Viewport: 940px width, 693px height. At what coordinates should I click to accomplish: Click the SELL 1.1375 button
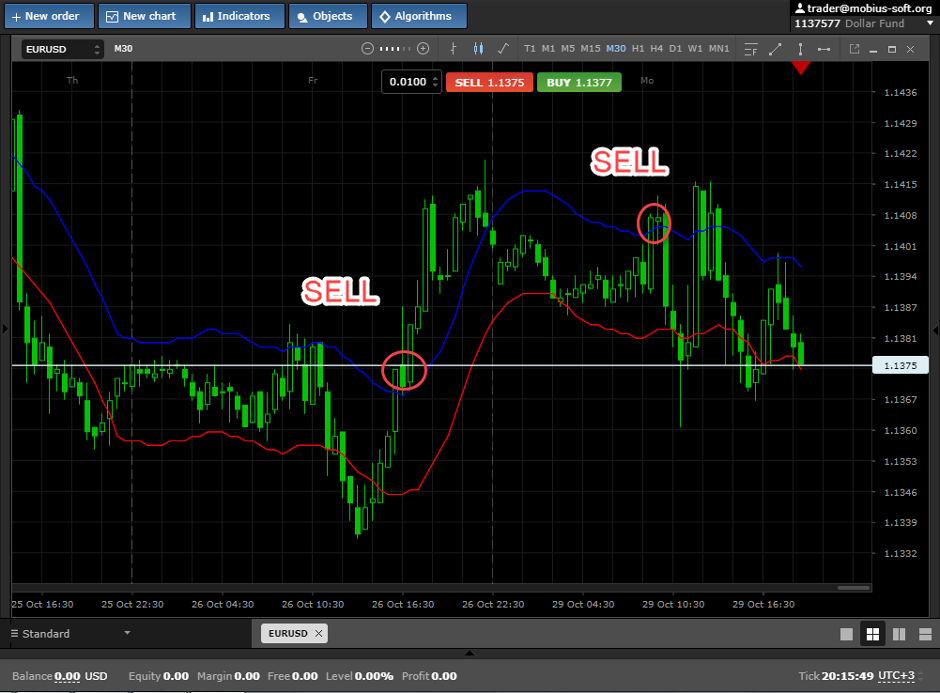489,83
